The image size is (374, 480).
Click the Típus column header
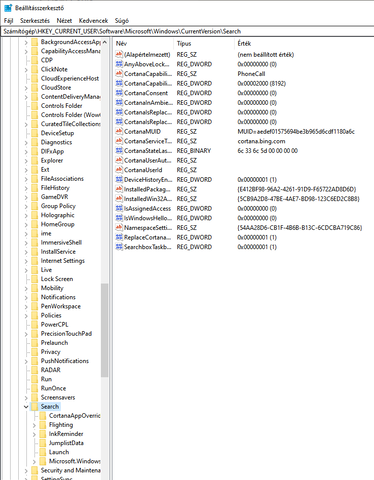[204, 43]
